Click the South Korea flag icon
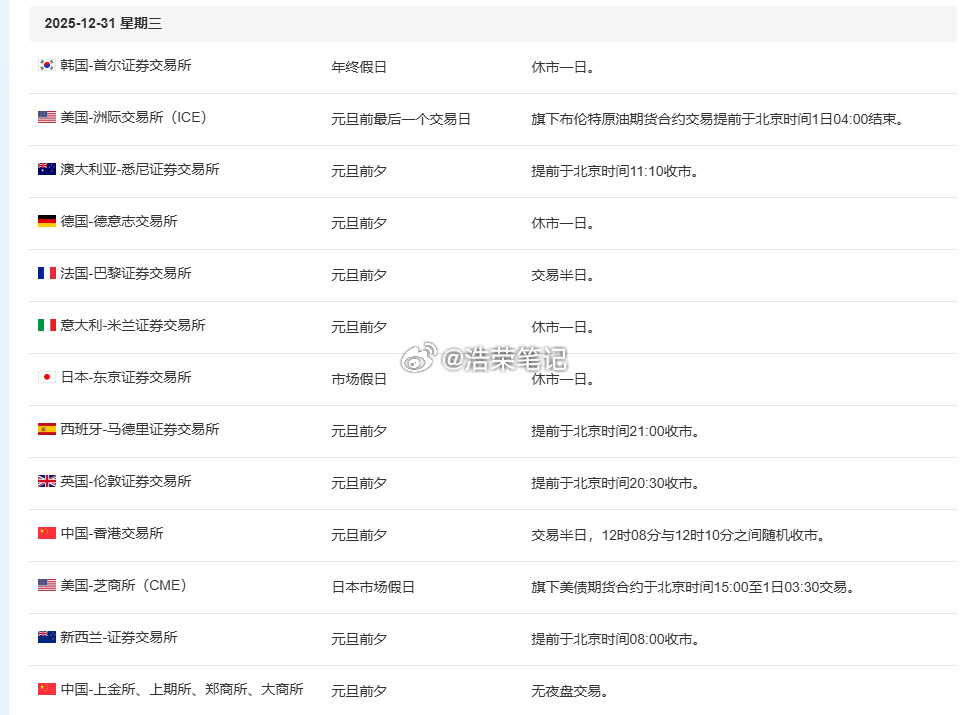 pyautogui.click(x=46, y=65)
